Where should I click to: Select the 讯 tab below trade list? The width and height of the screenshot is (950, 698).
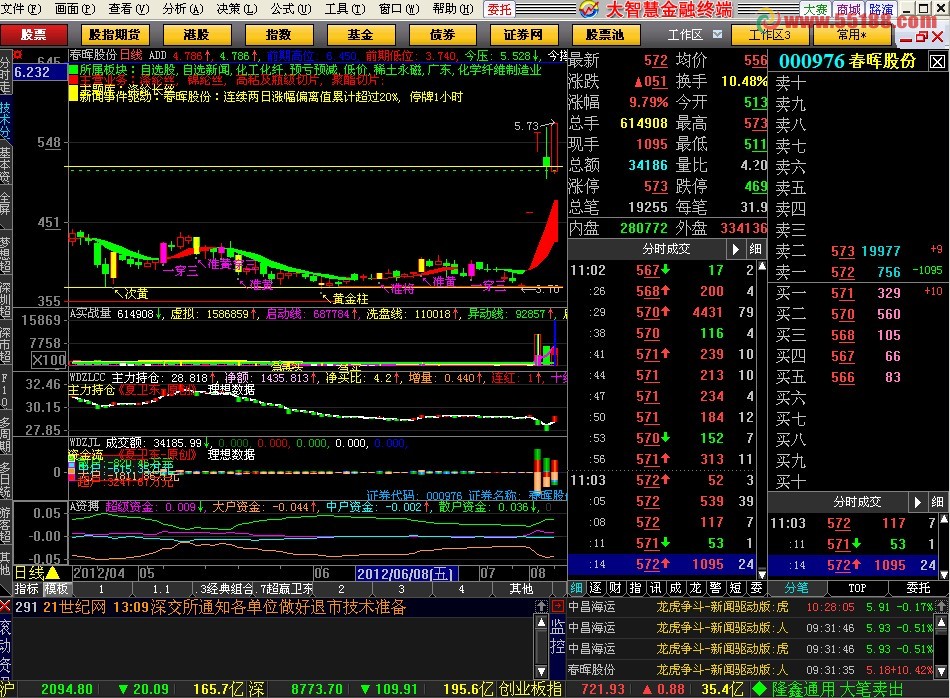tap(656, 588)
